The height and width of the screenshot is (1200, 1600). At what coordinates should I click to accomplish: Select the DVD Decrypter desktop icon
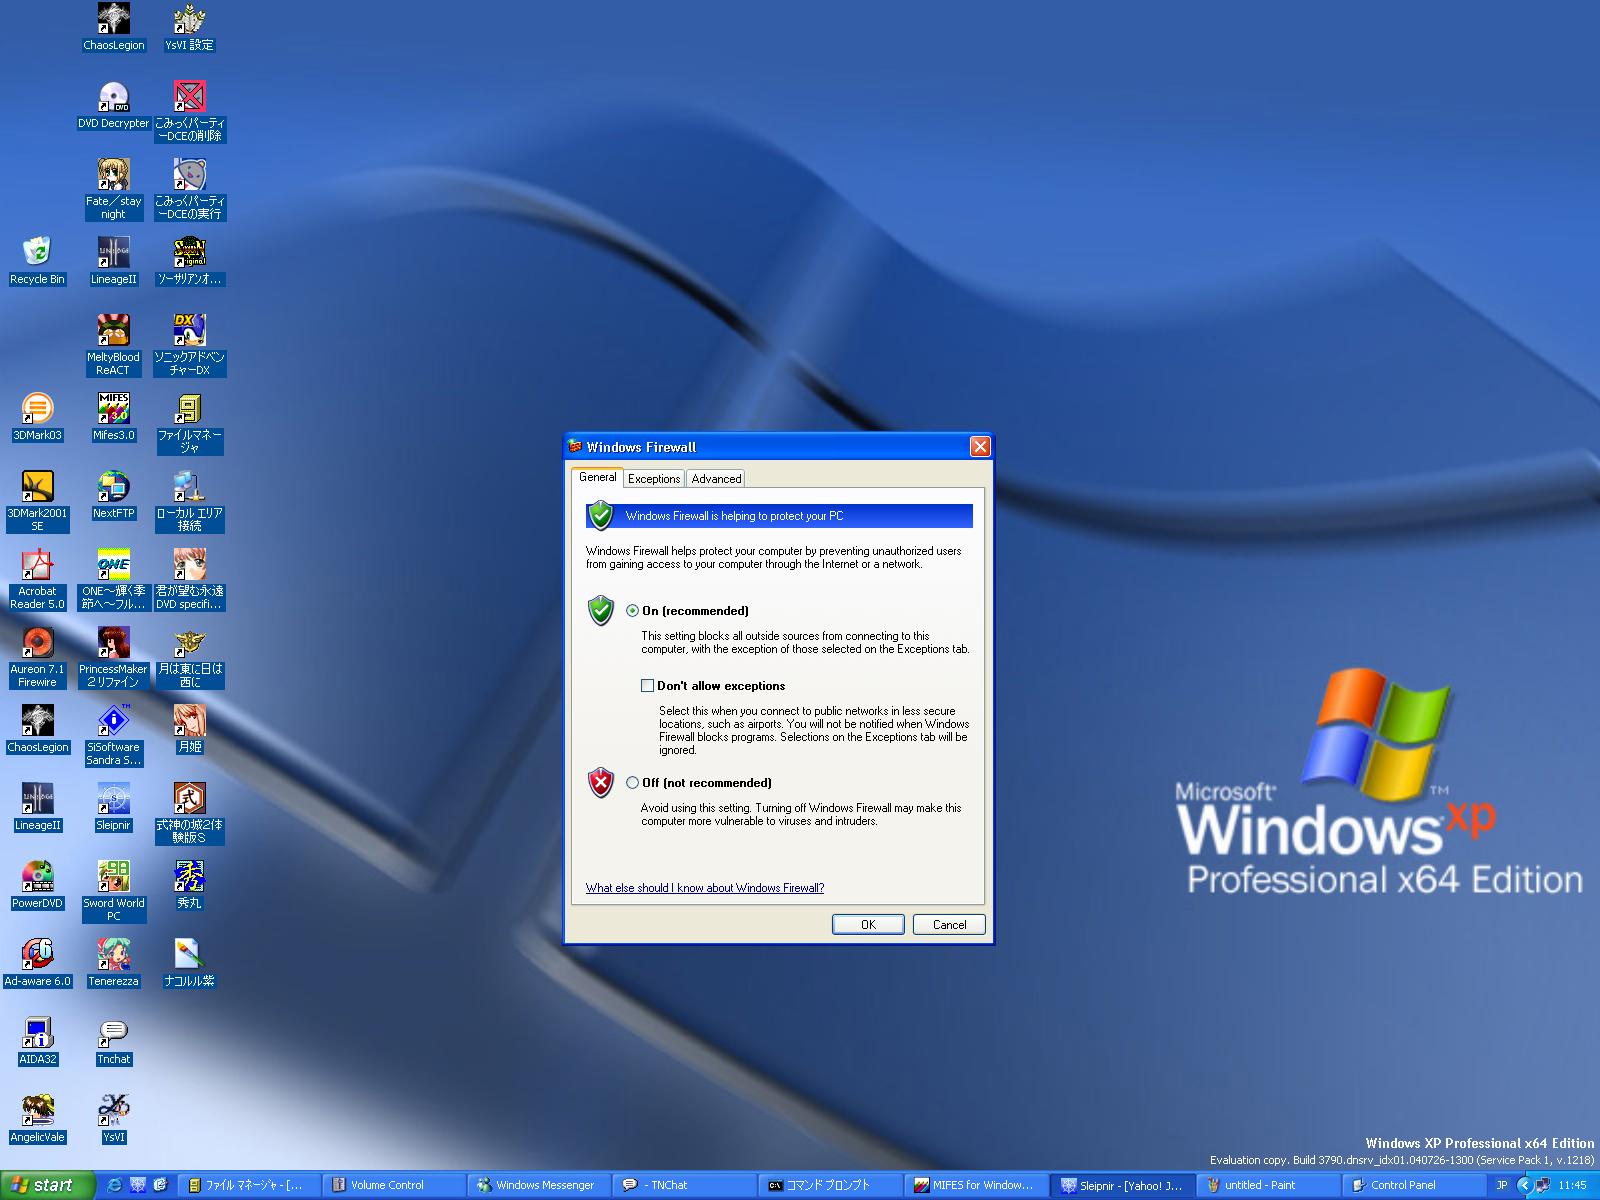(x=113, y=98)
